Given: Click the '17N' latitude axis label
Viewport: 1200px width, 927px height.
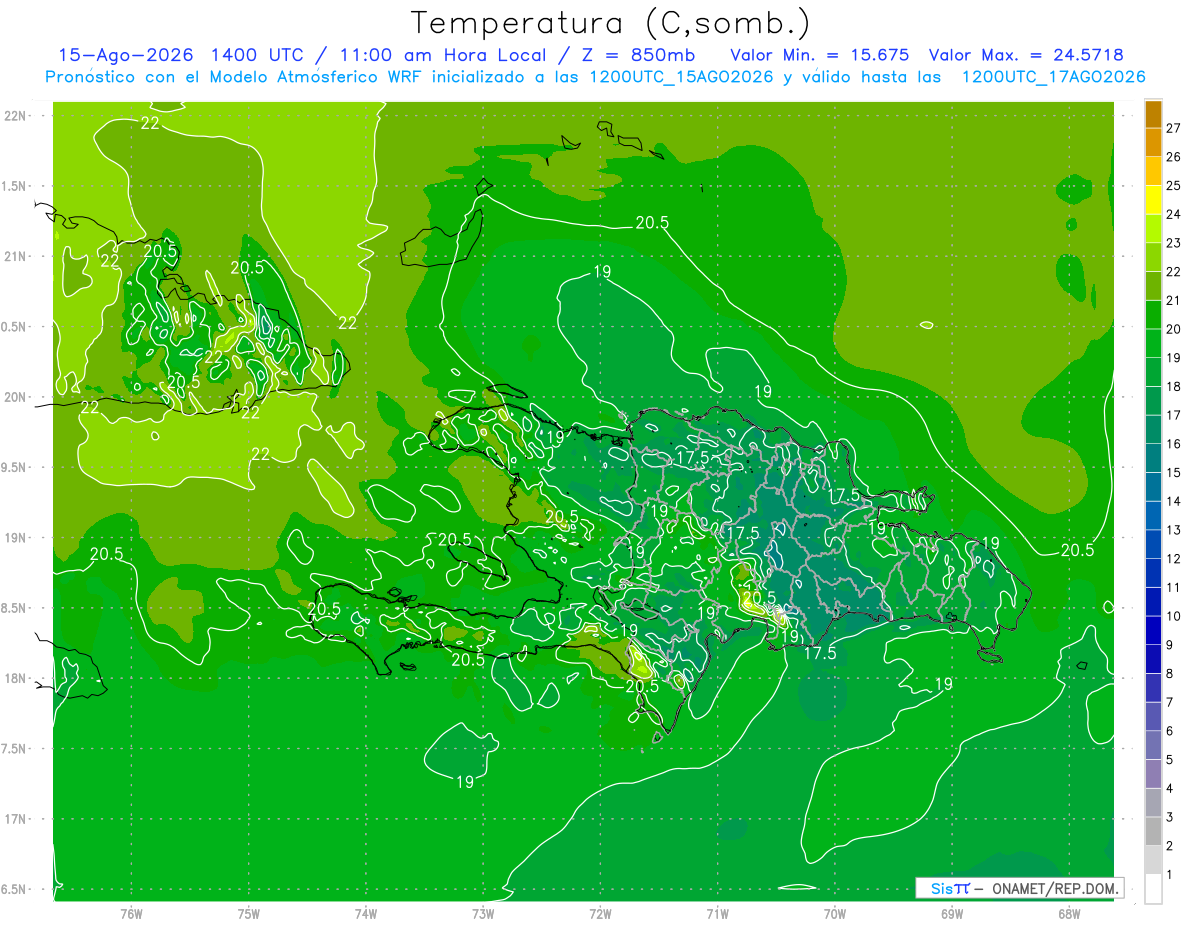Looking at the screenshot, I should tap(15, 819).
